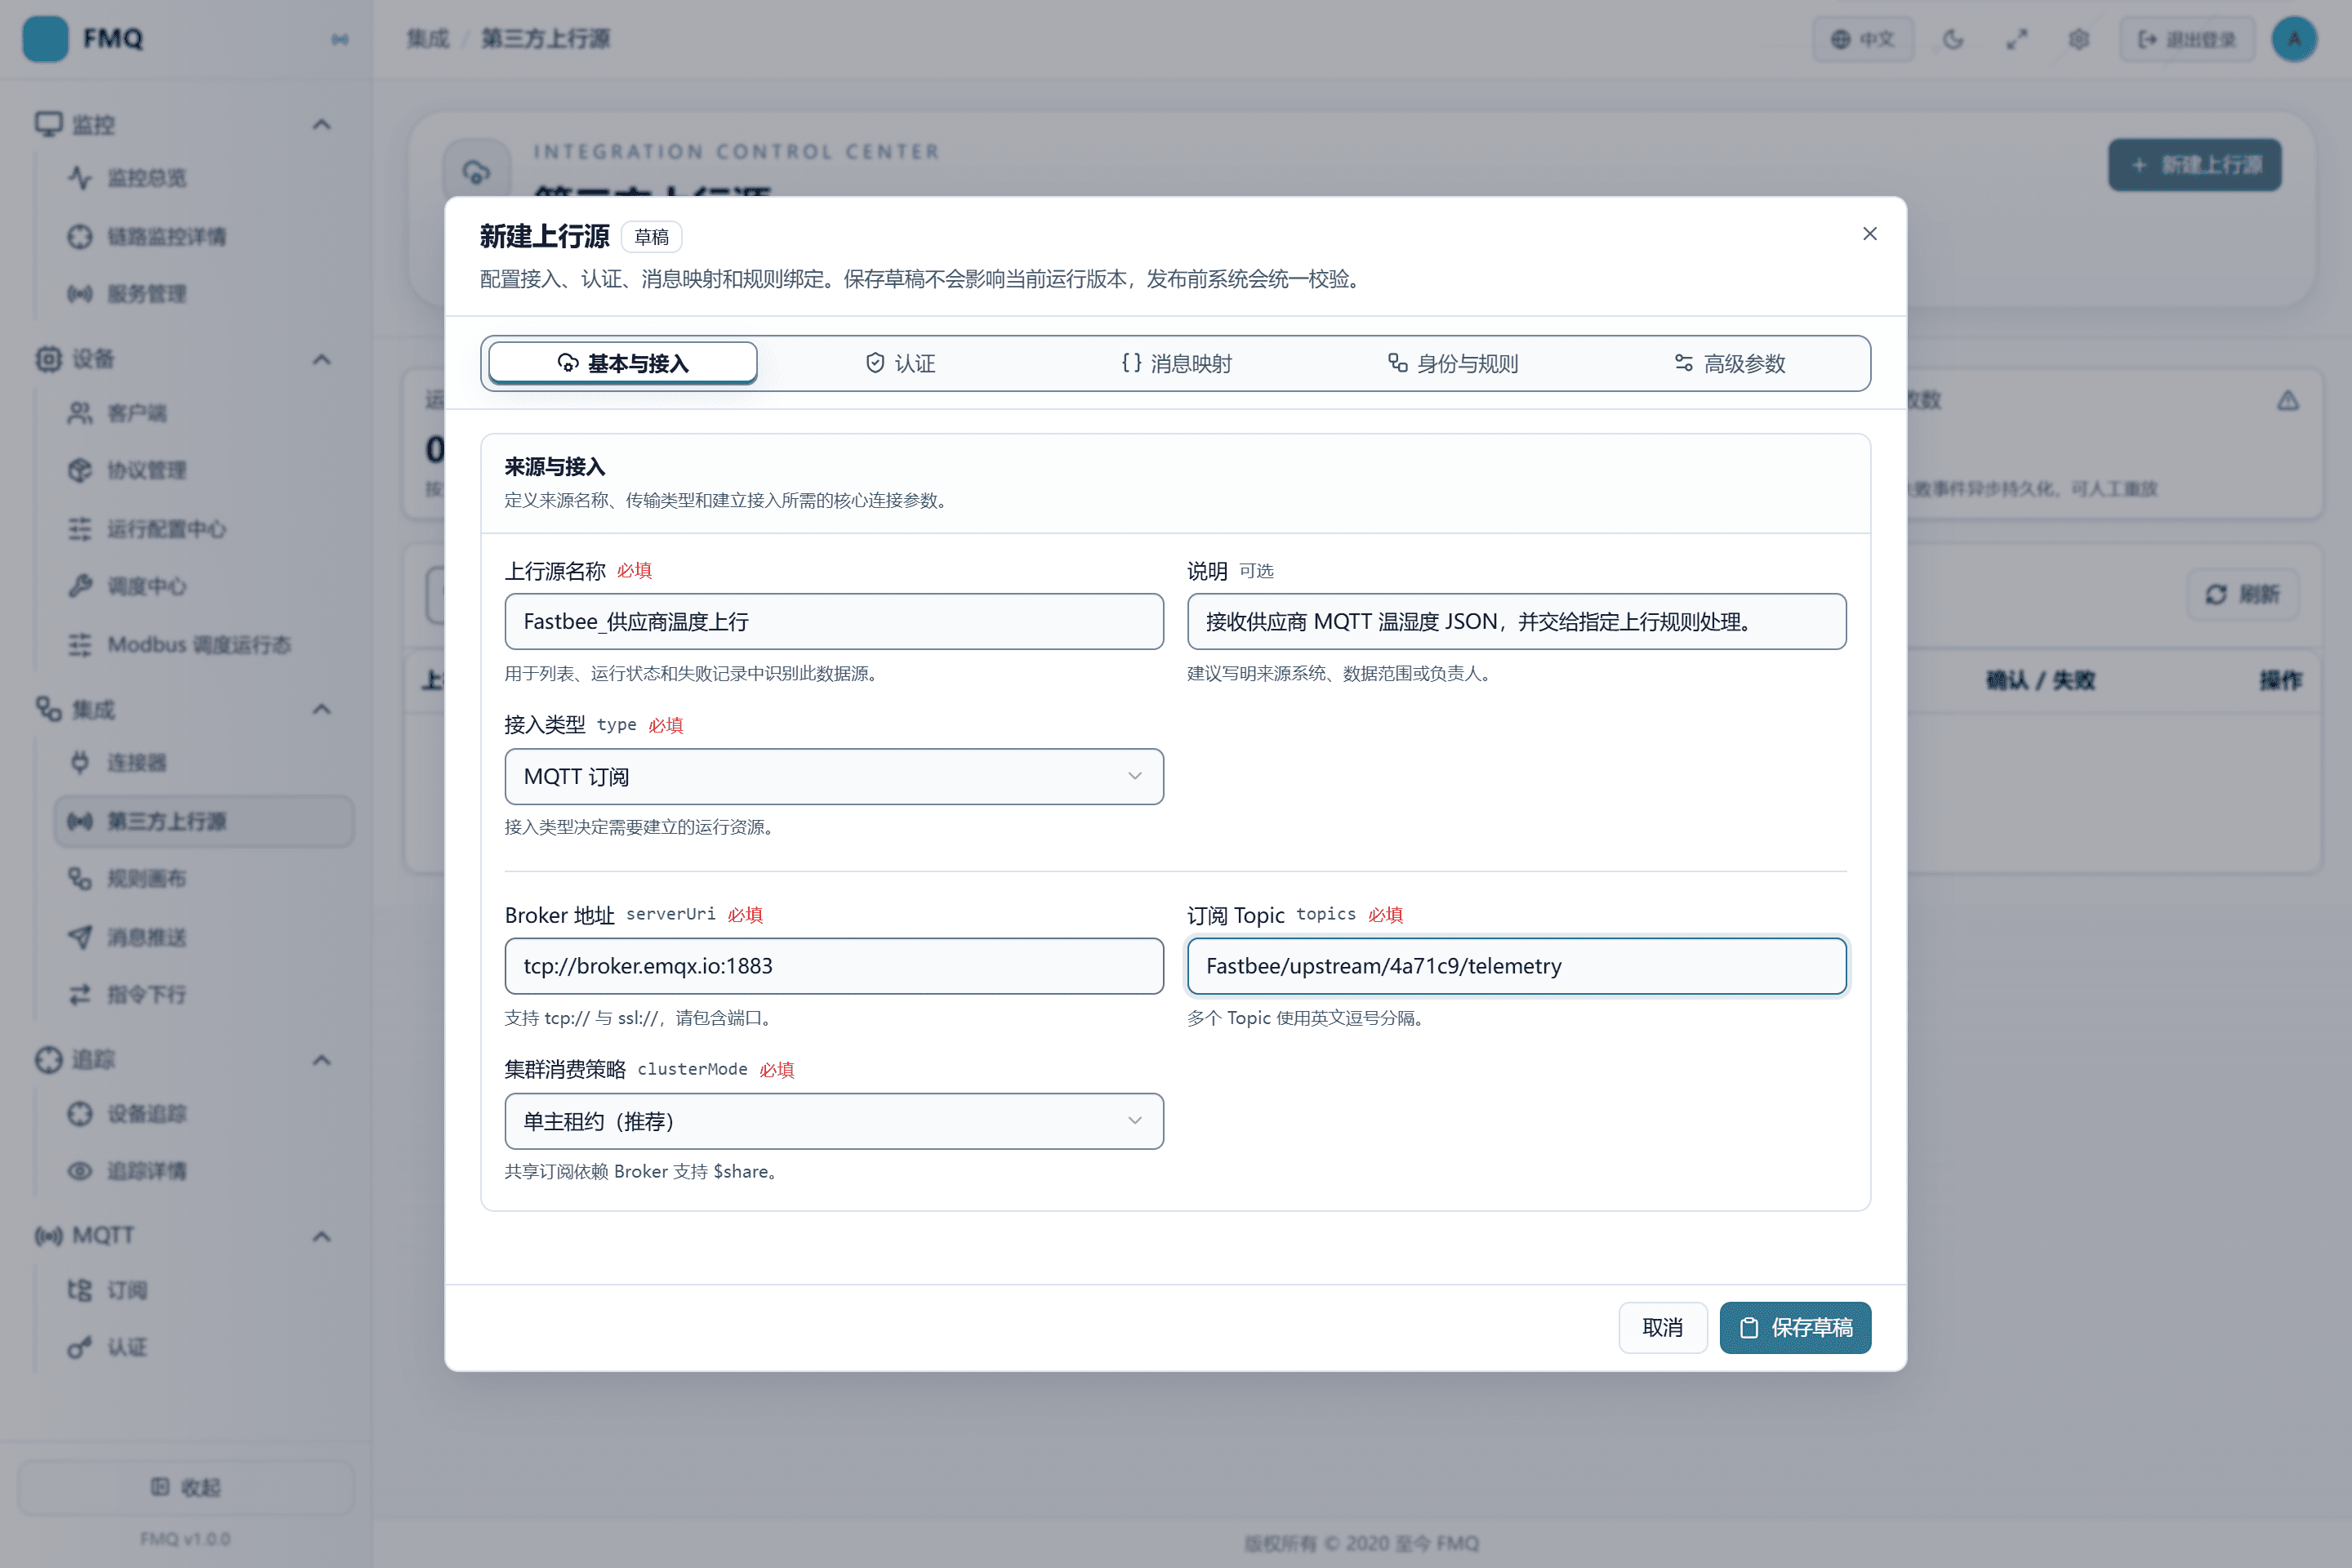Switch language via 中文 button

click(x=1863, y=39)
